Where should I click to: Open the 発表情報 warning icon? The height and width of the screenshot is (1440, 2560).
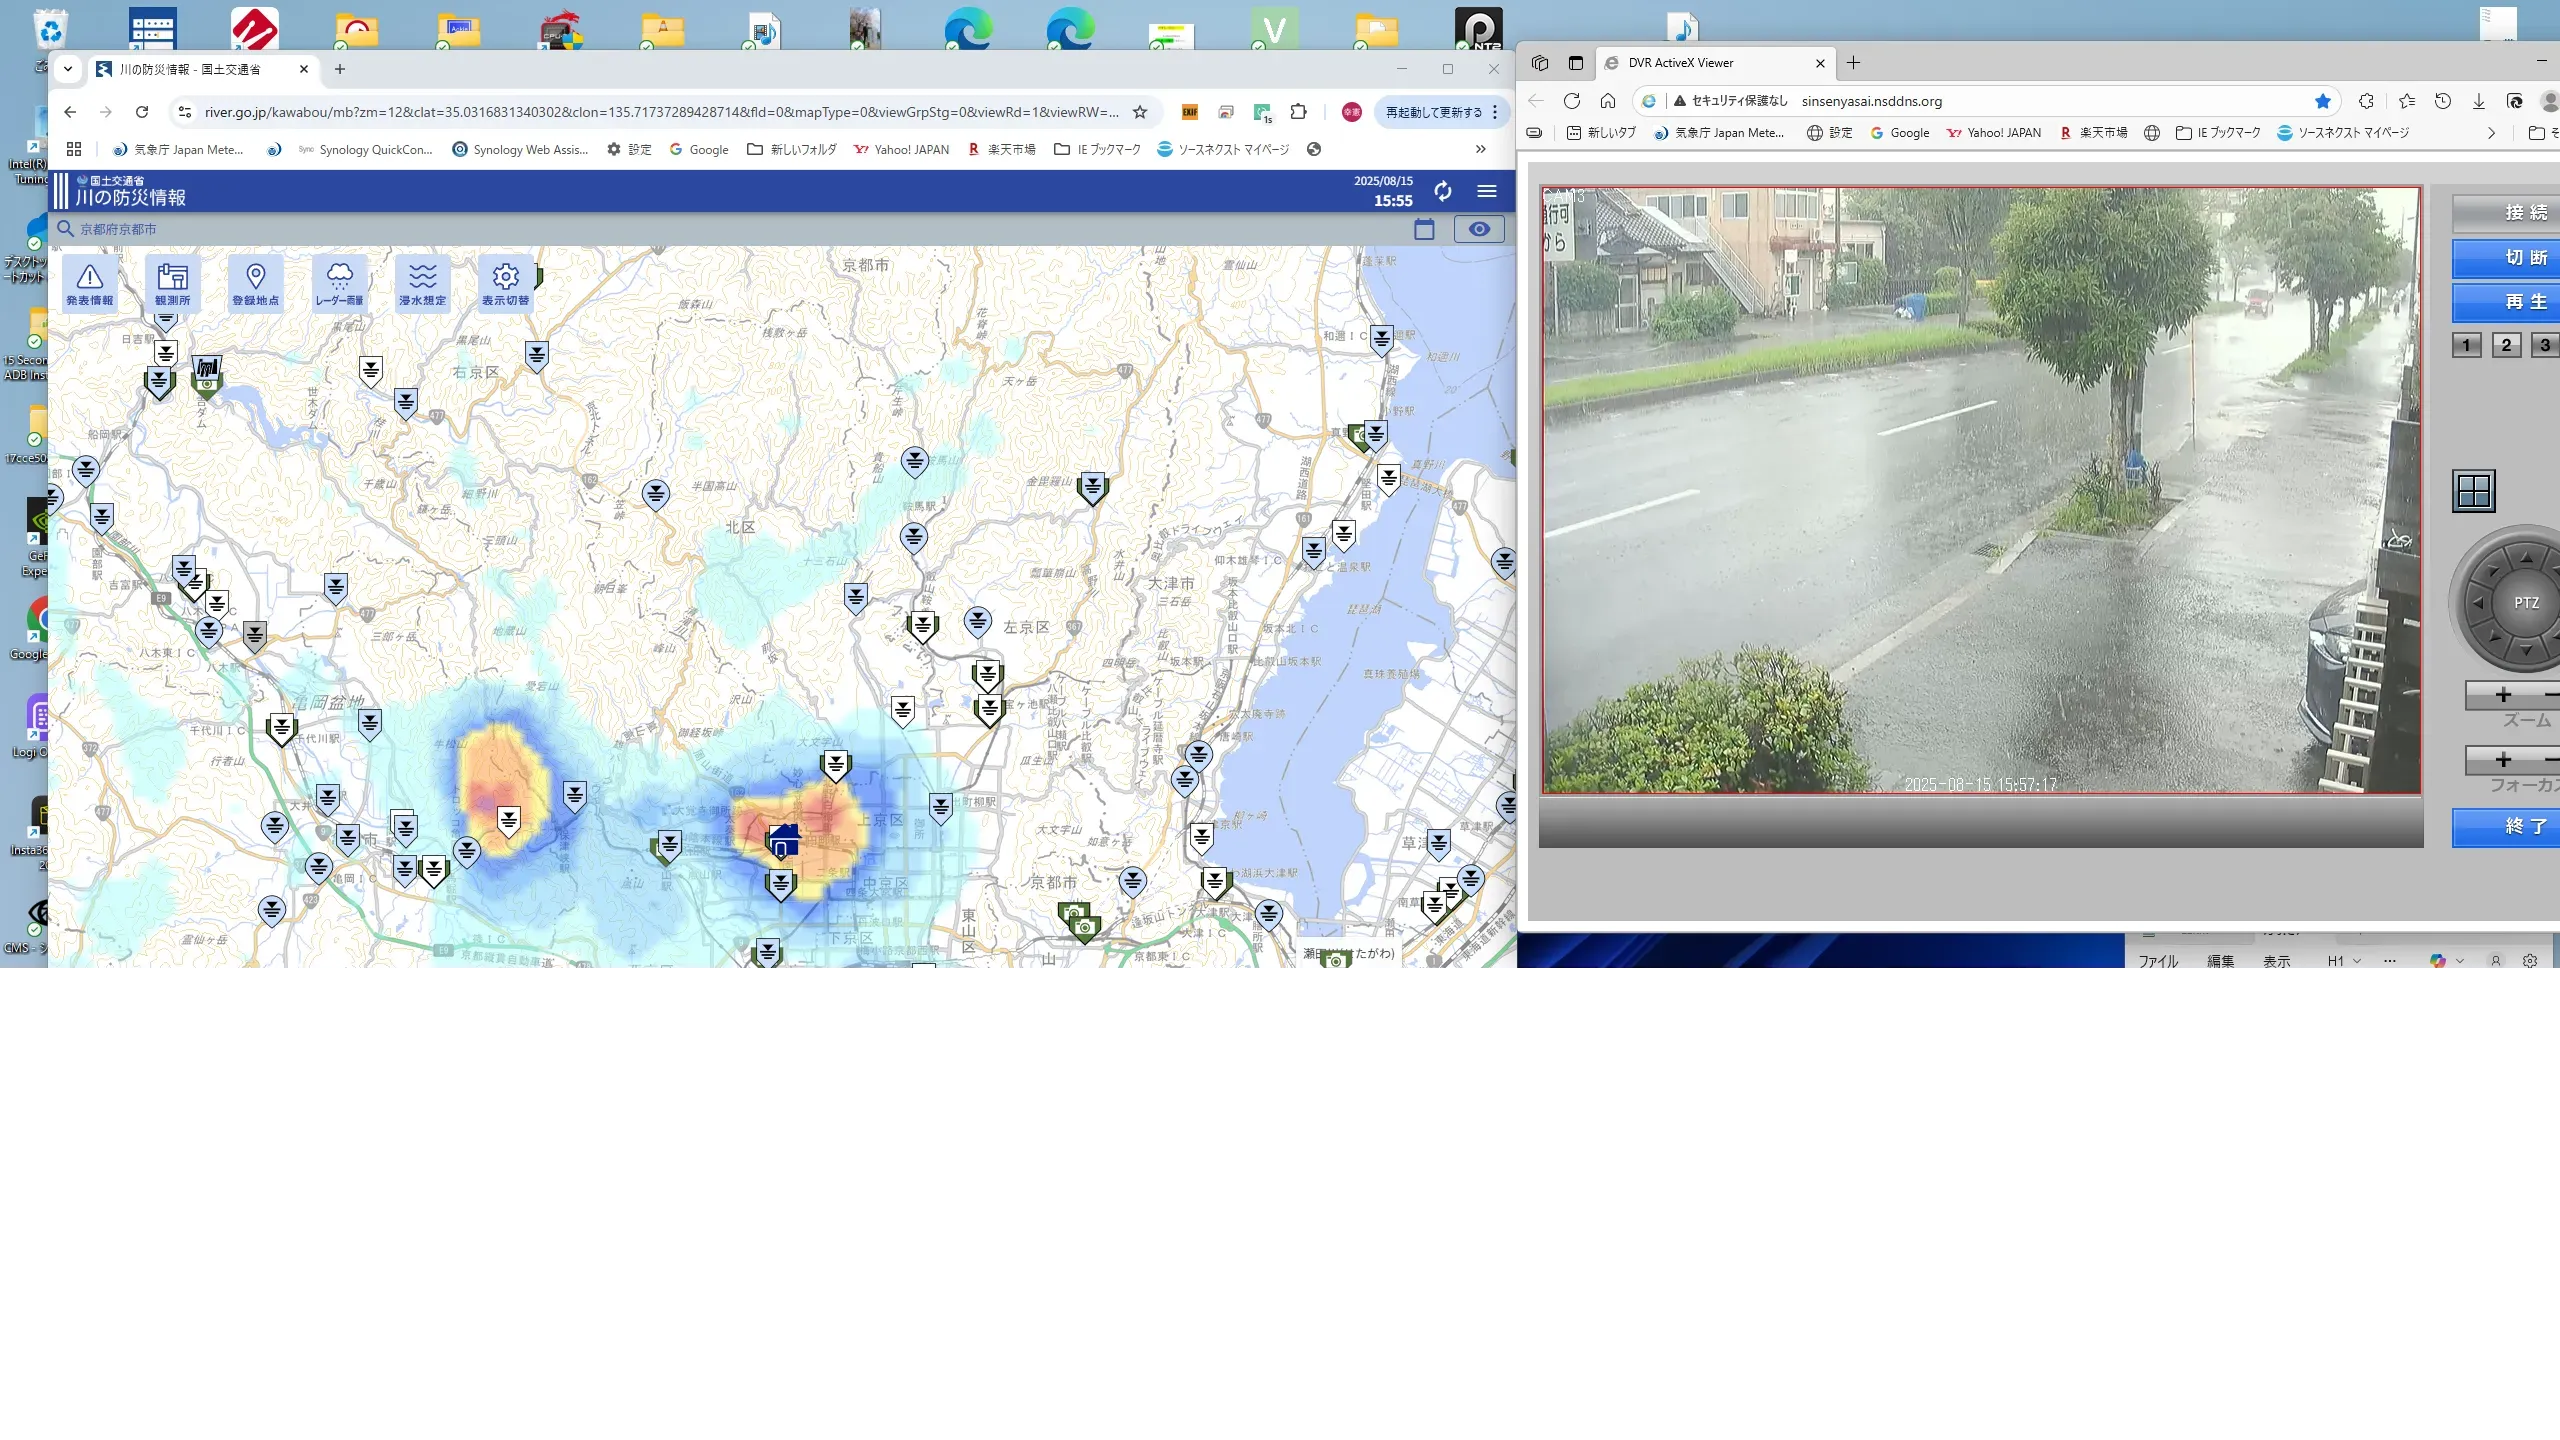click(x=89, y=284)
